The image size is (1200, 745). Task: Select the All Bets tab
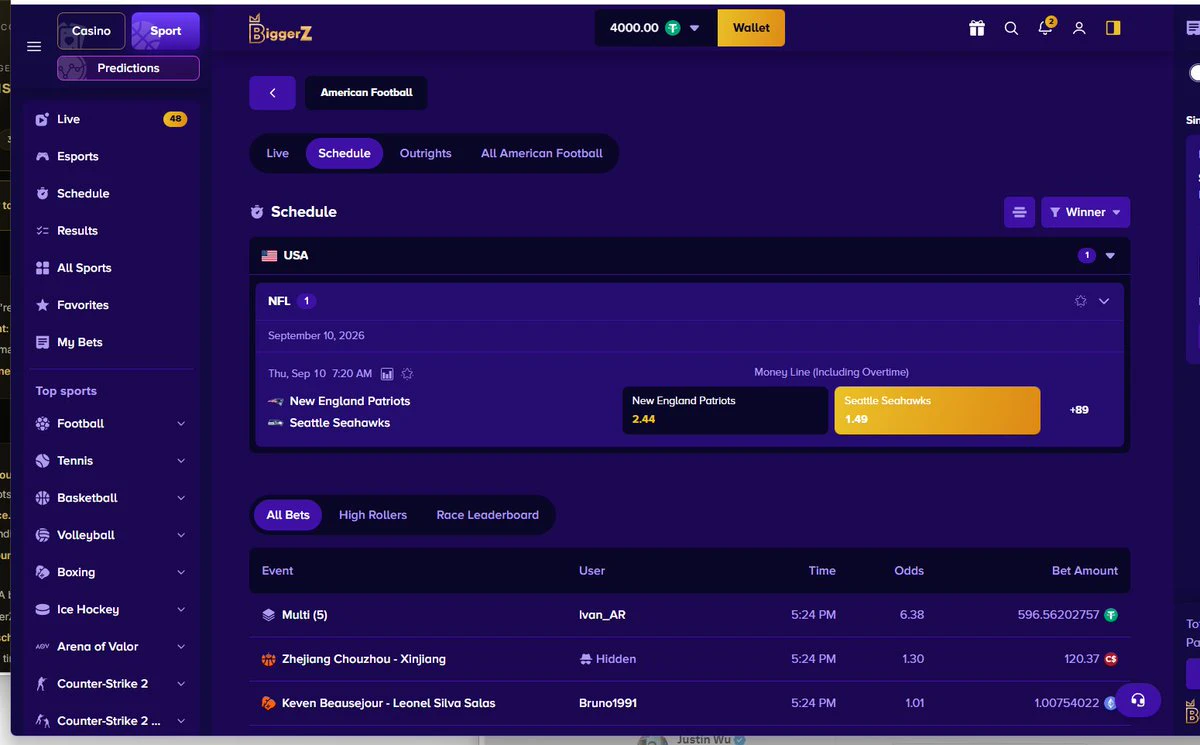(288, 515)
